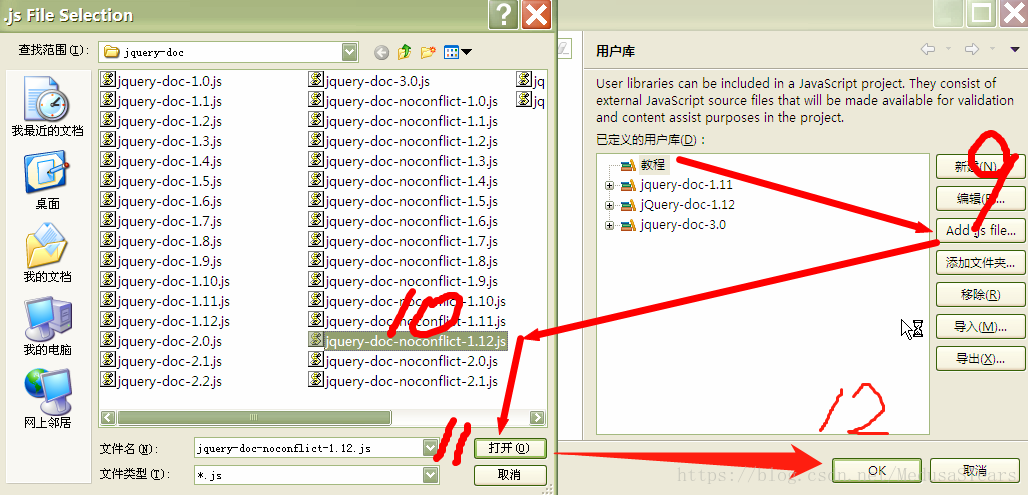Open forward history dropdown in 用户库 page

click(992, 50)
